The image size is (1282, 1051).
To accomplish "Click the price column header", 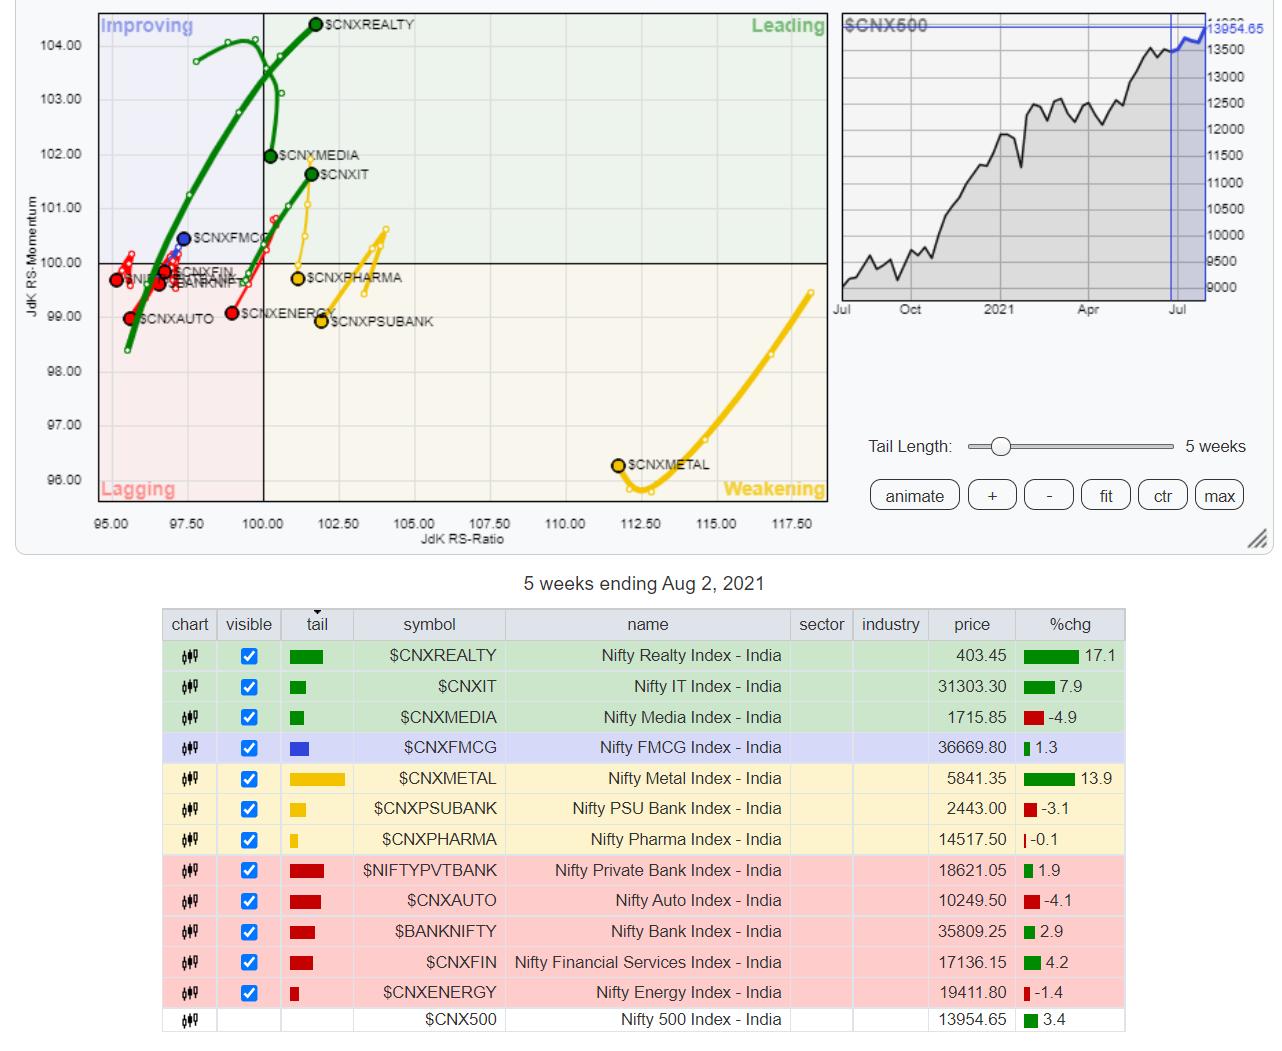I will point(971,624).
